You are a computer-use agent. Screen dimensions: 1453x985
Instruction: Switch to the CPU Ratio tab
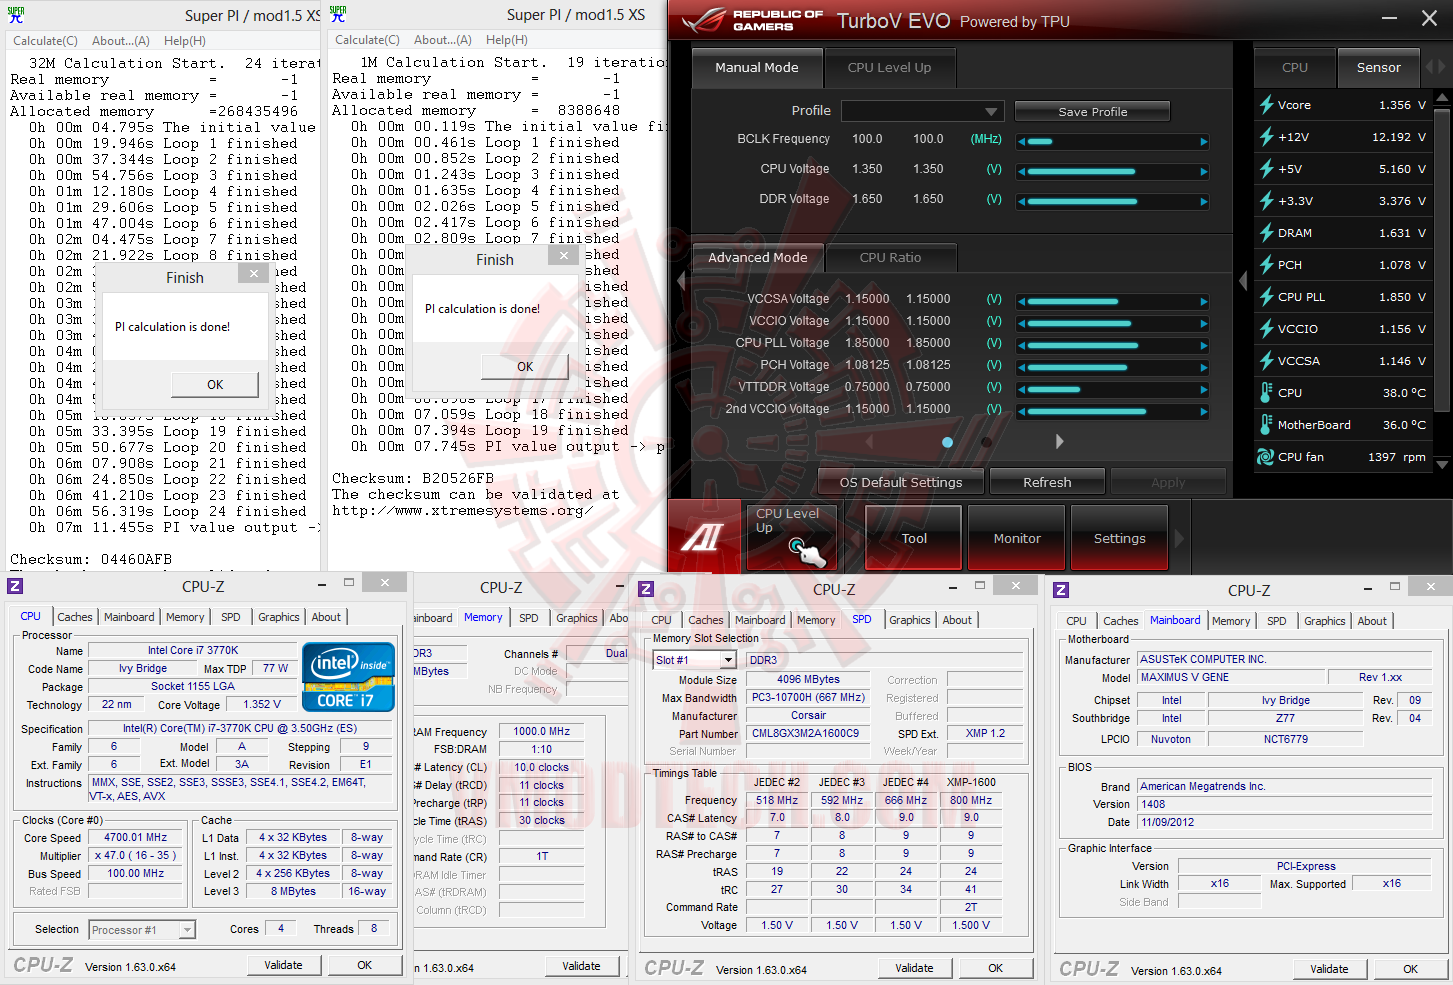[890, 258]
